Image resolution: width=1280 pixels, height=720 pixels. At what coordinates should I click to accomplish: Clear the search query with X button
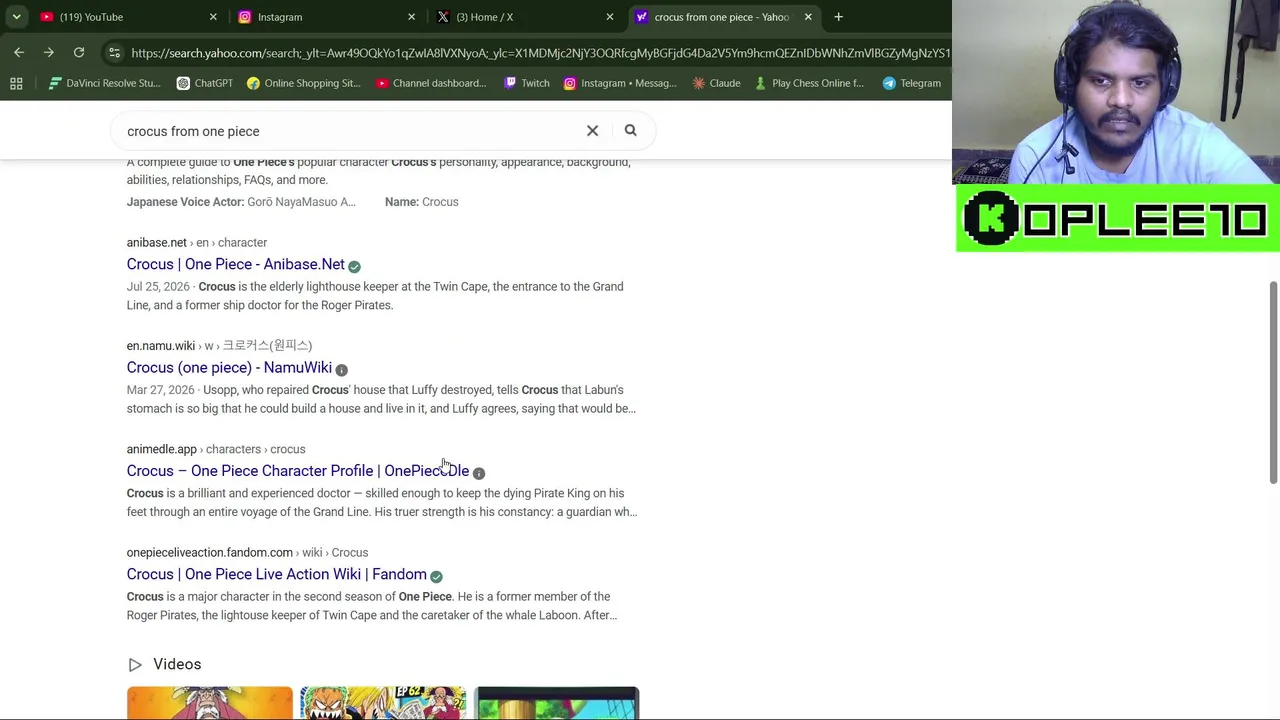pyautogui.click(x=592, y=130)
